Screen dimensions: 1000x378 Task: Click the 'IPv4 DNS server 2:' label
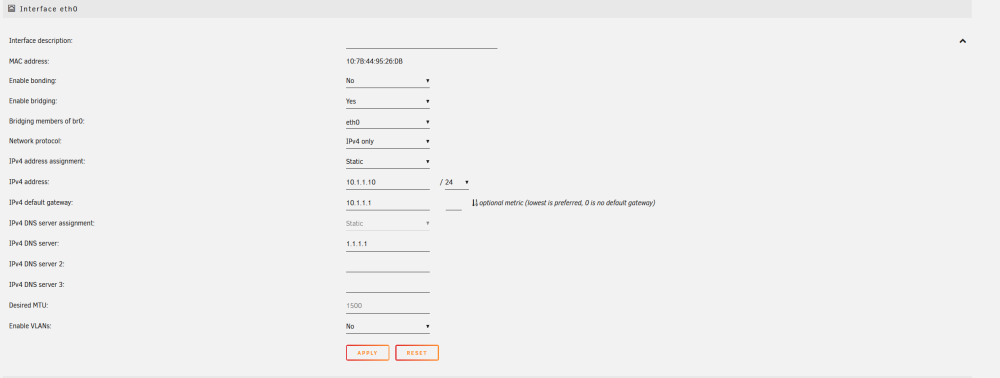tap(37, 264)
